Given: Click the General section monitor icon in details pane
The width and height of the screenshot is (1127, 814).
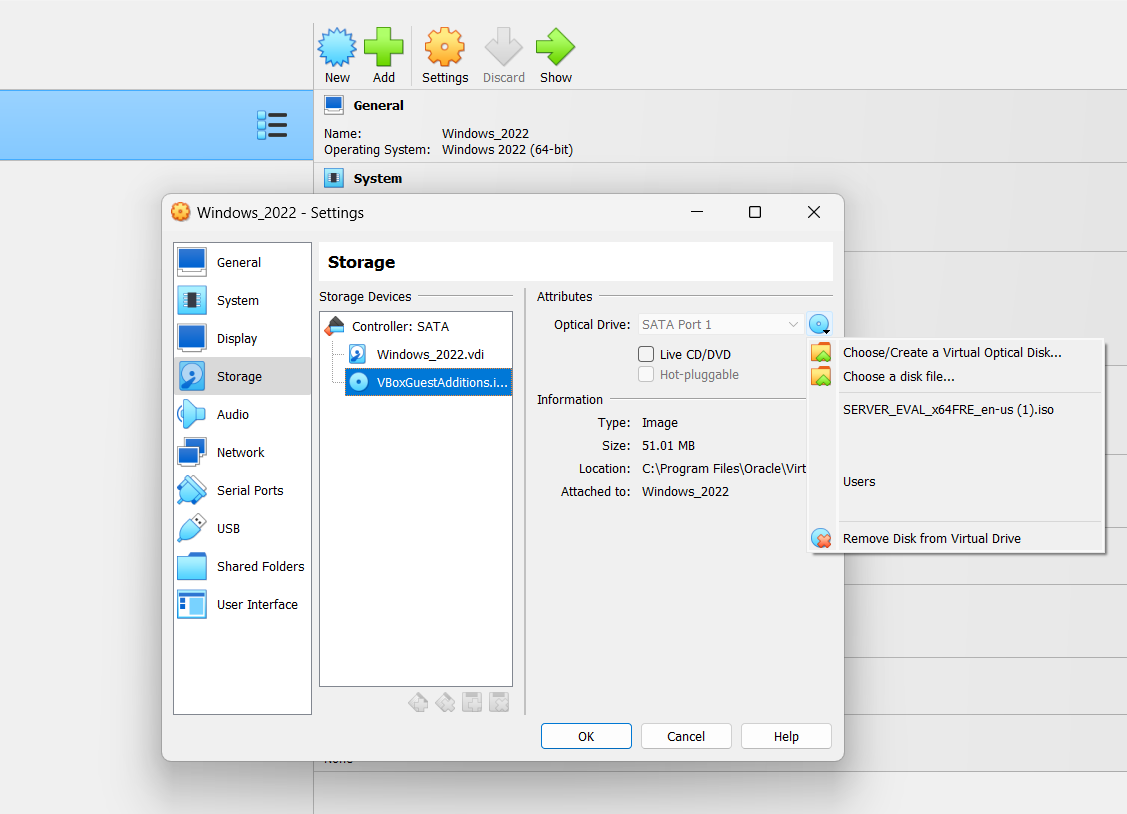Looking at the screenshot, I should click(x=334, y=105).
